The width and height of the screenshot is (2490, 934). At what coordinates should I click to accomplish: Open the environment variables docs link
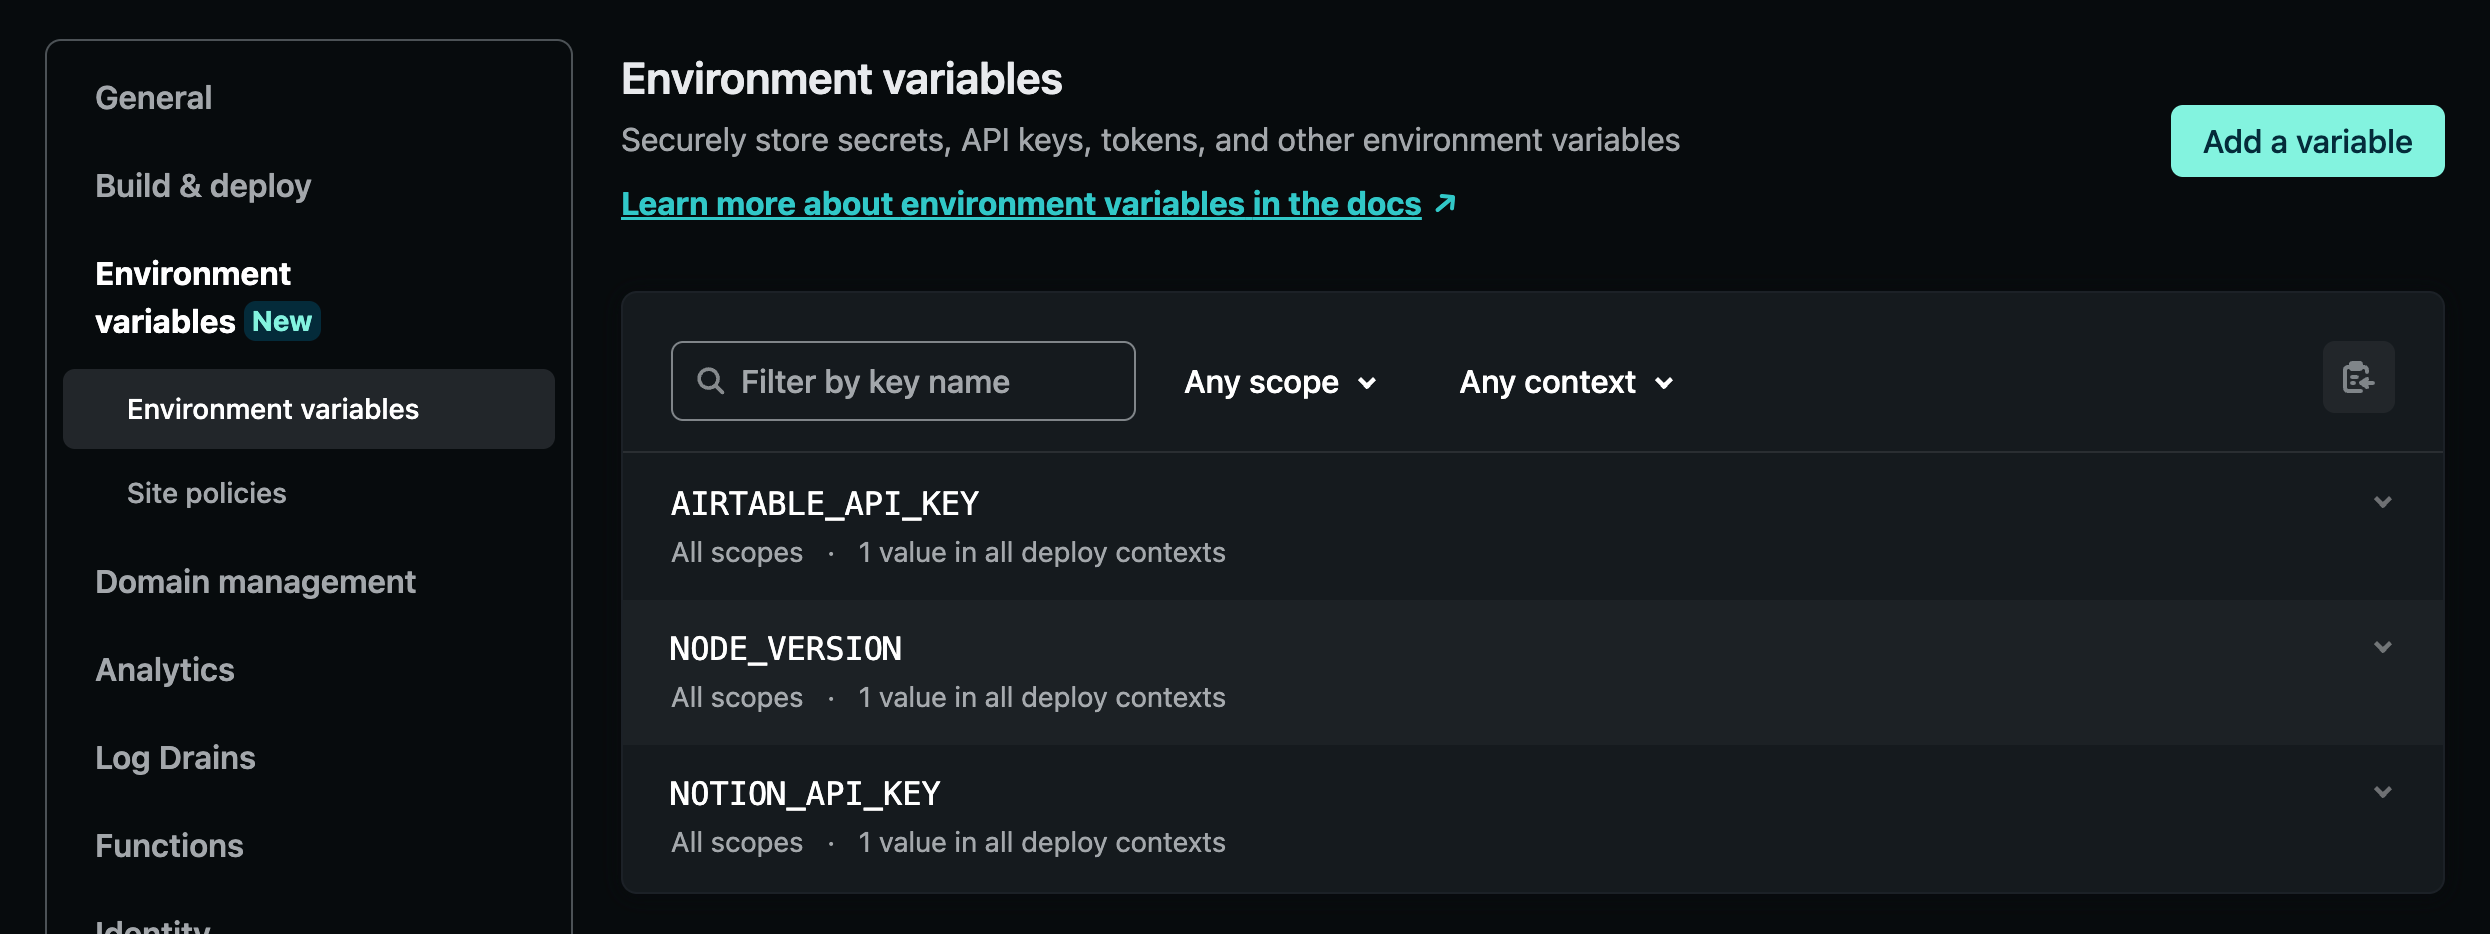coord(1020,204)
